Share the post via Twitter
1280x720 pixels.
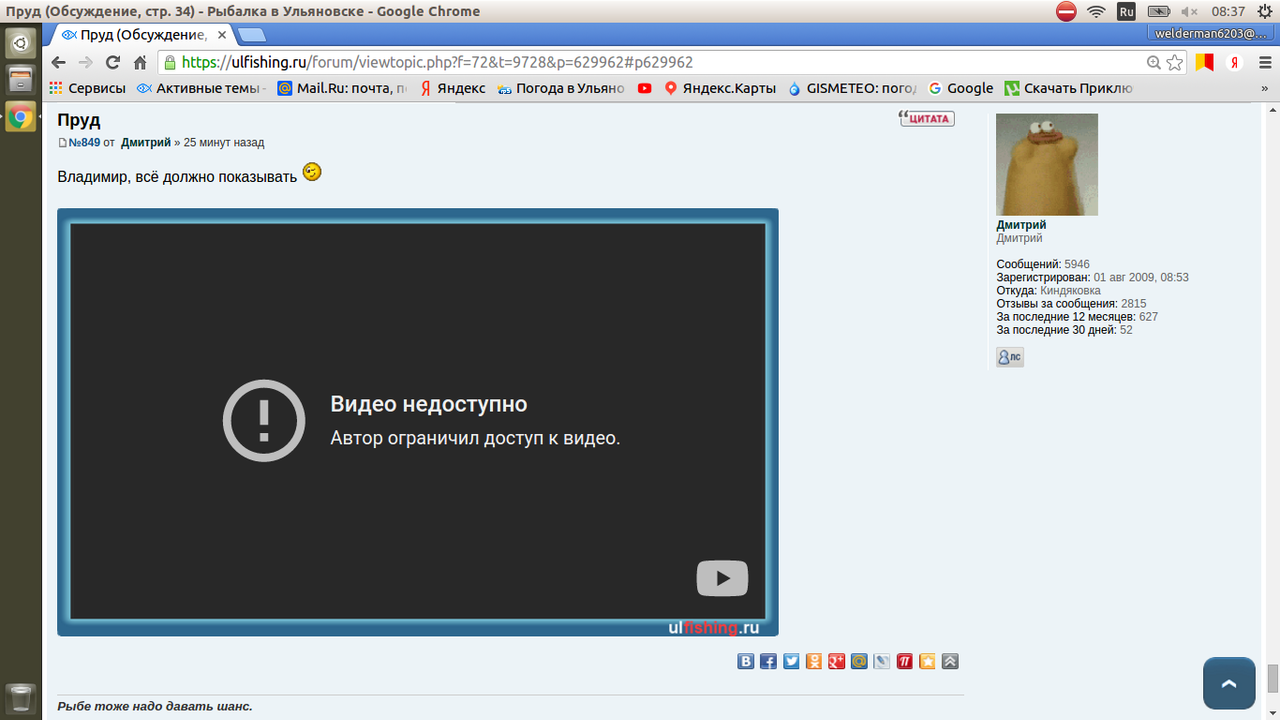[x=790, y=661]
